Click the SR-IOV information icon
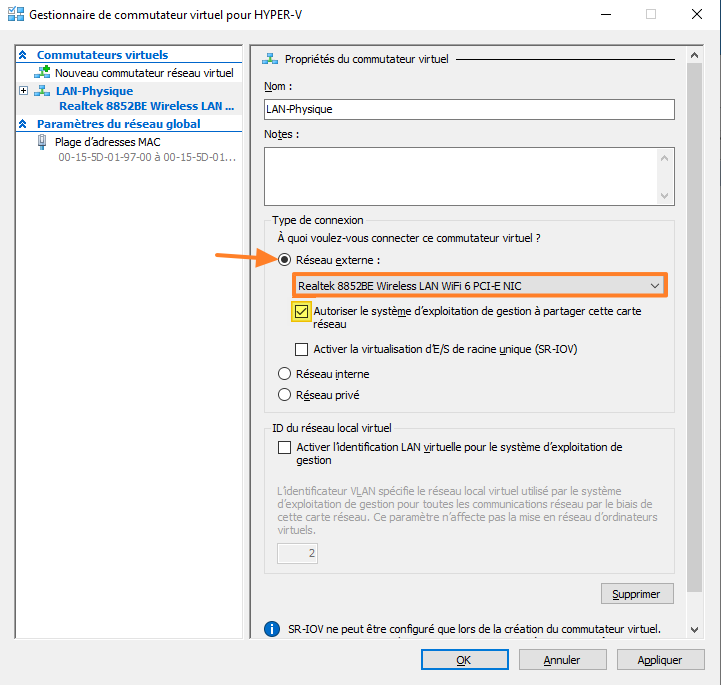The image size is (721, 685). pos(271,629)
